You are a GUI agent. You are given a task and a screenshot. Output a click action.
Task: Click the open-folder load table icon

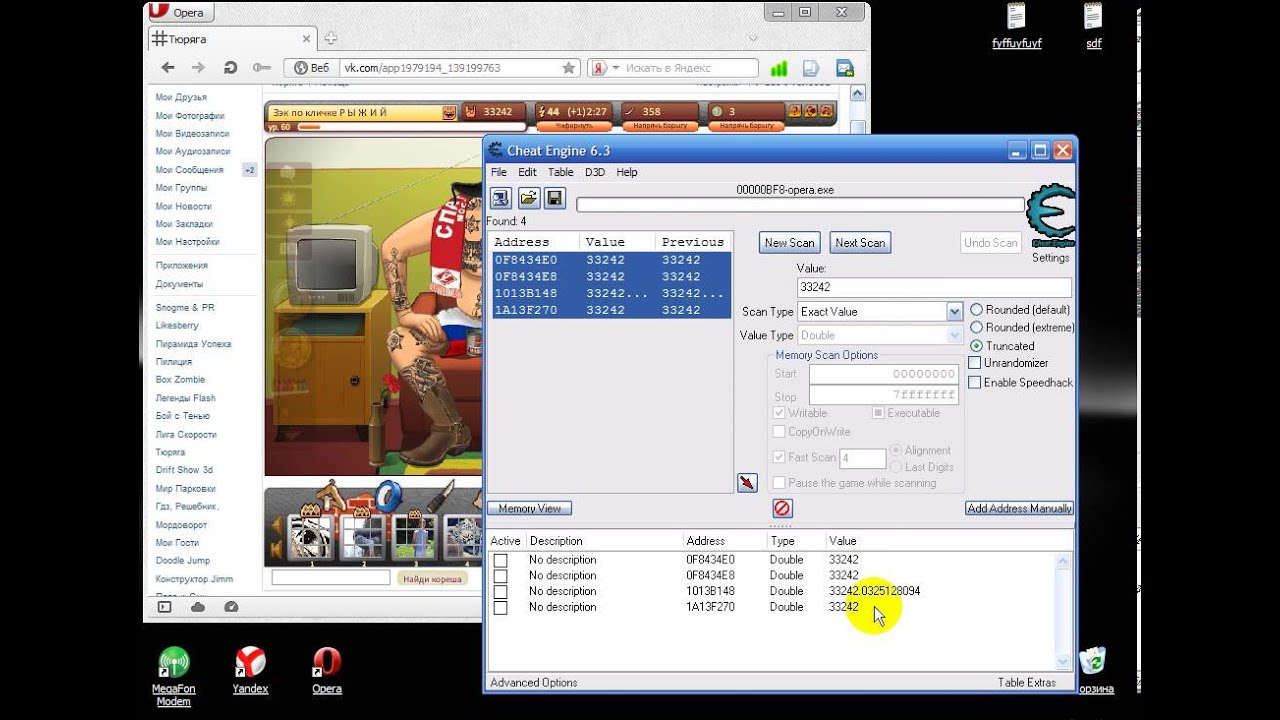tap(528, 198)
